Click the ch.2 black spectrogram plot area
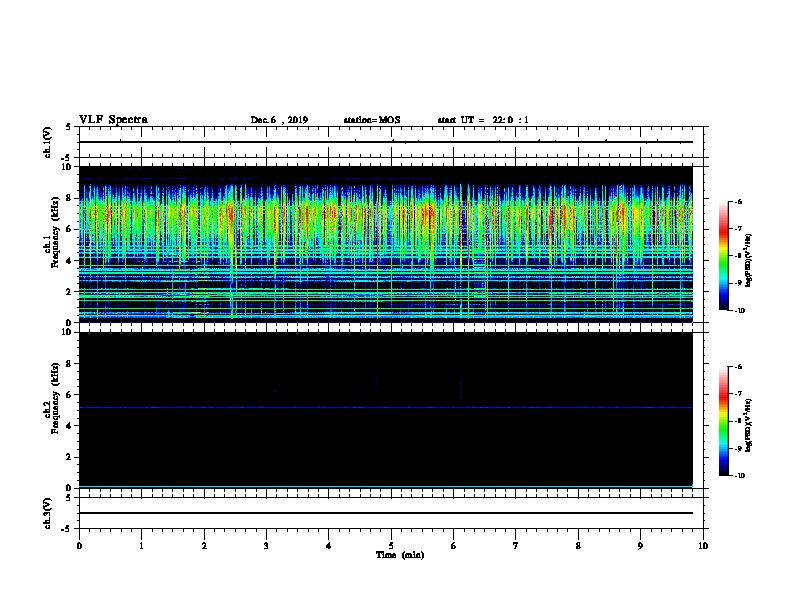This screenshot has width=792, height=612. tap(385, 410)
